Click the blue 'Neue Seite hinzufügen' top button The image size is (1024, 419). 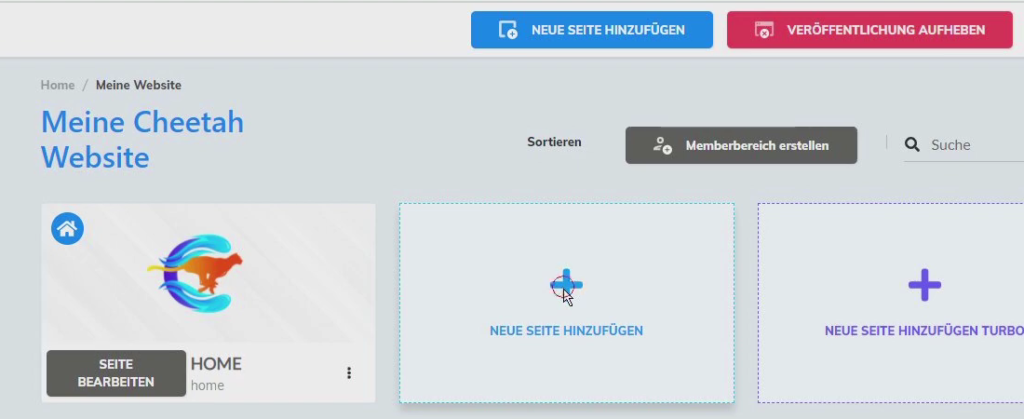(592, 30)
